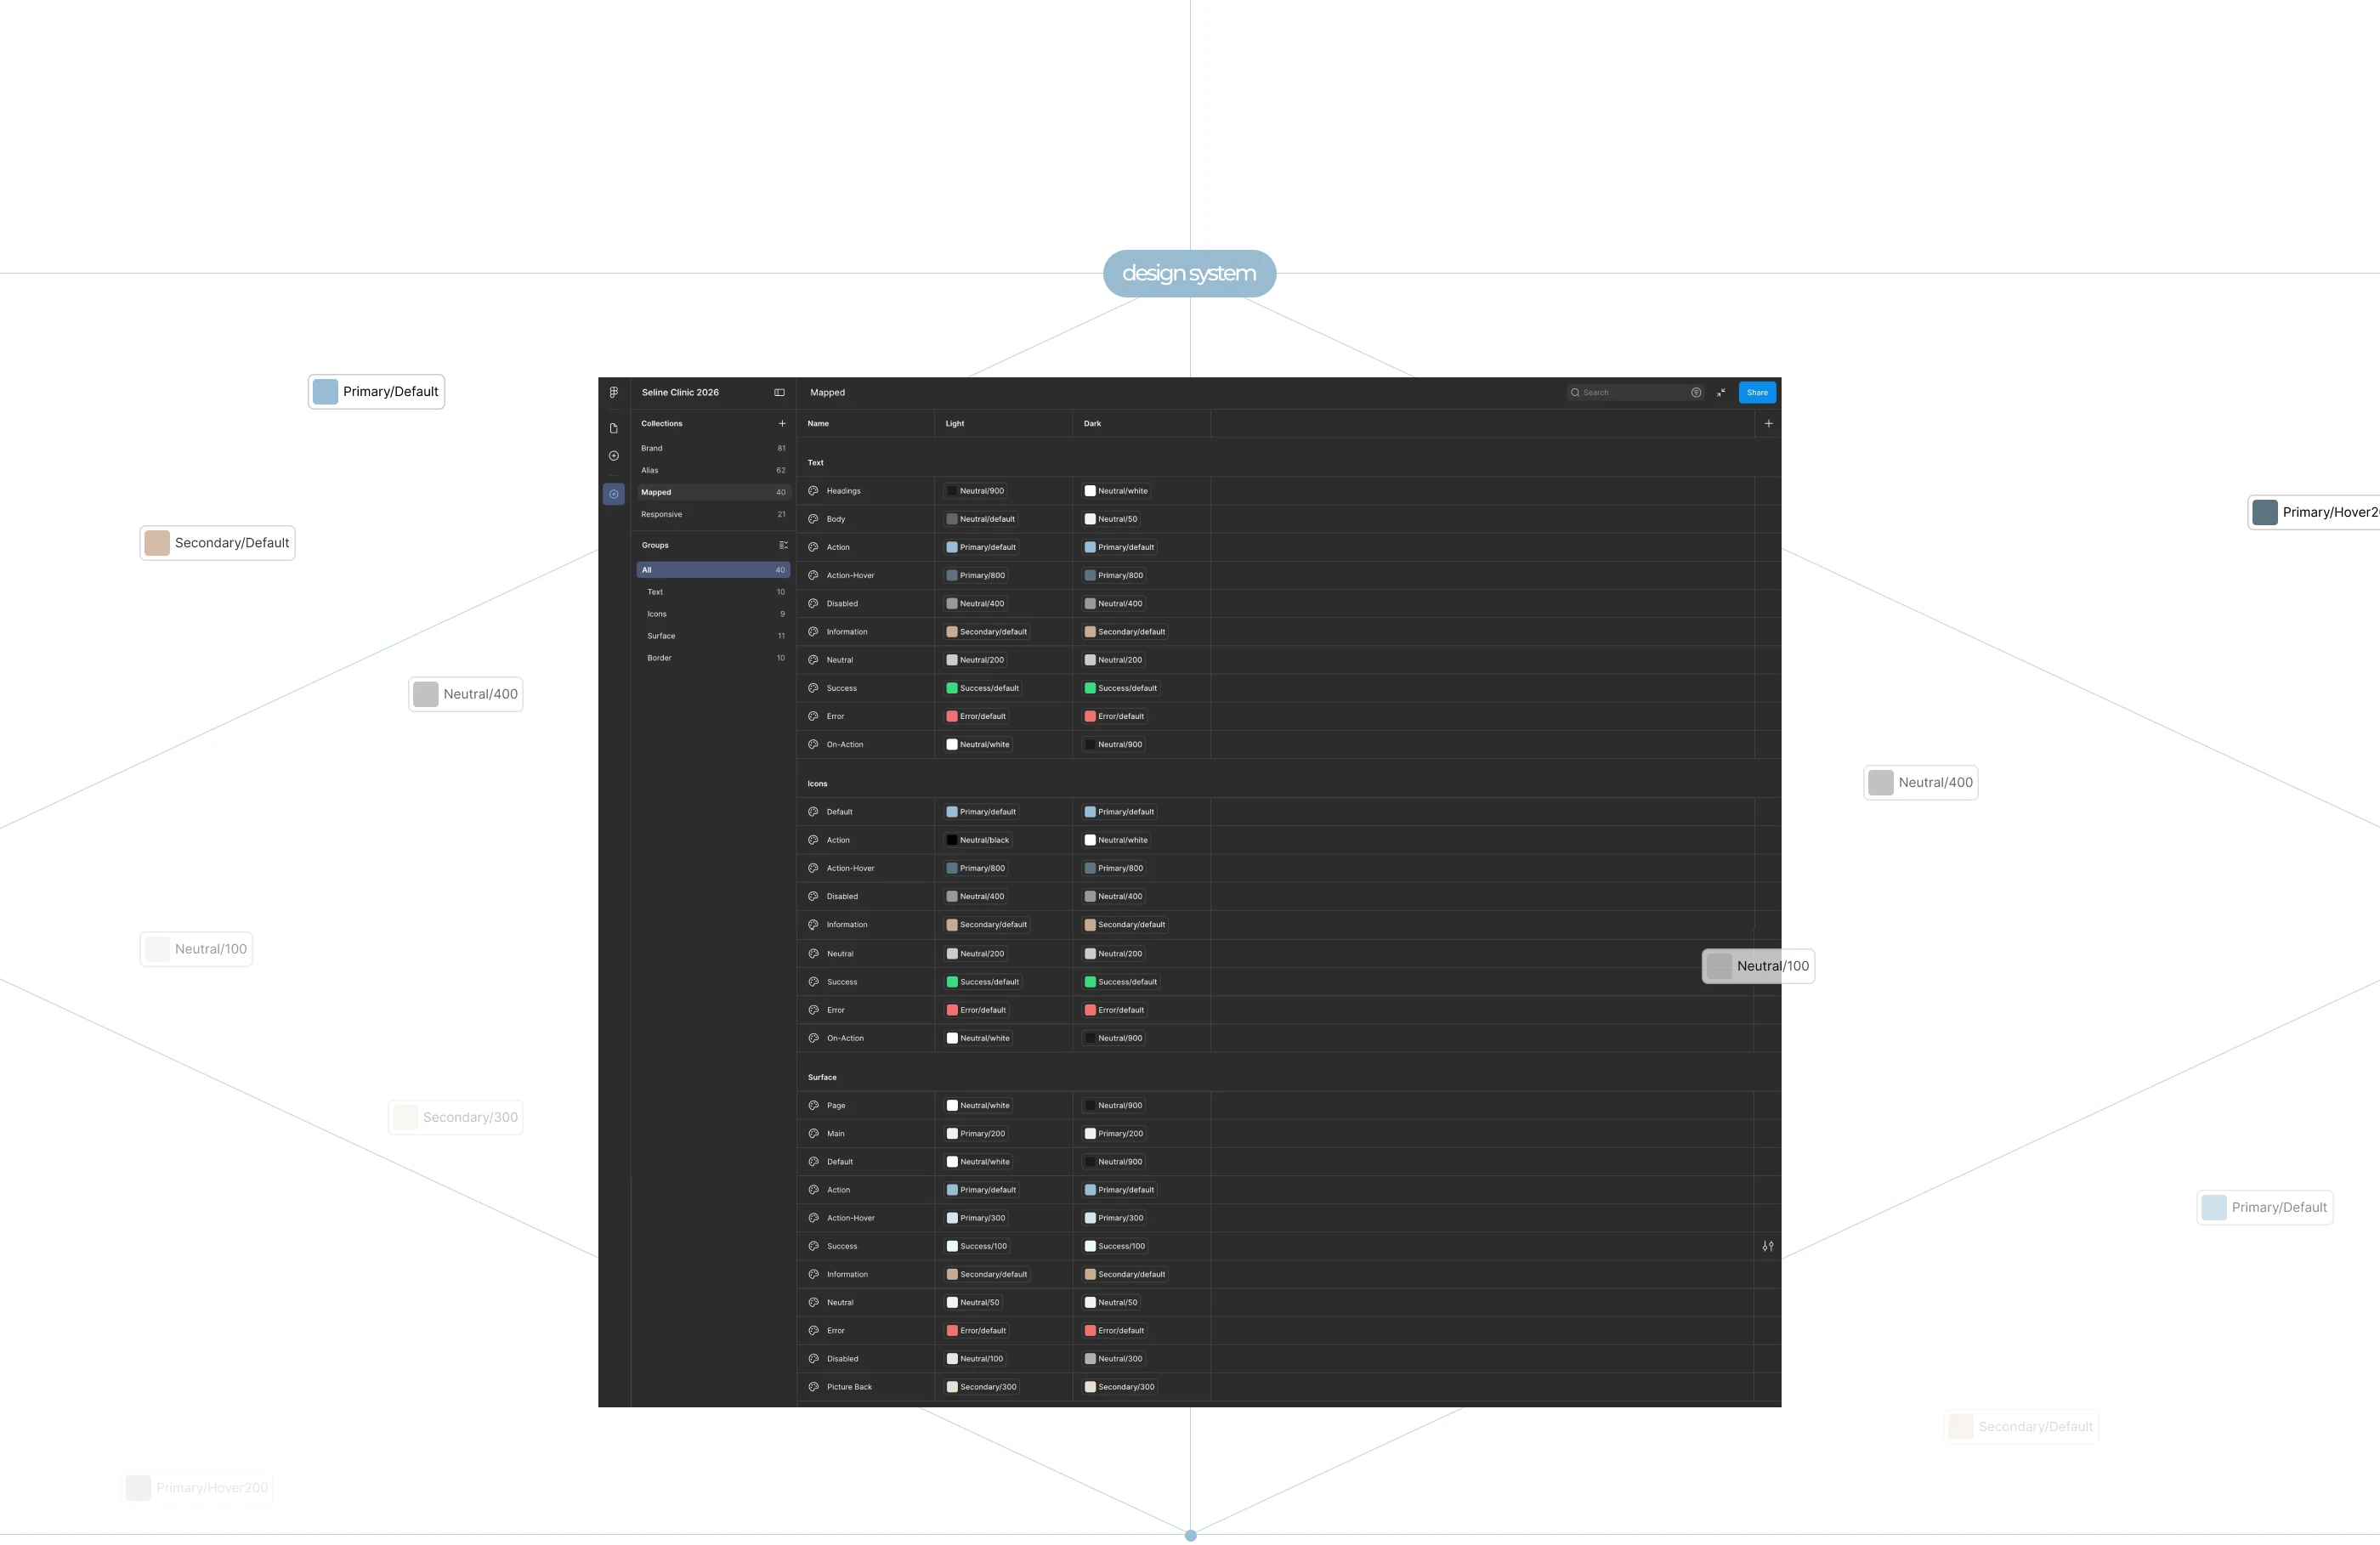The image size is (2380, 1545).
Task: Select the Text group in Groups list
Action: click(x=713, y=592)
